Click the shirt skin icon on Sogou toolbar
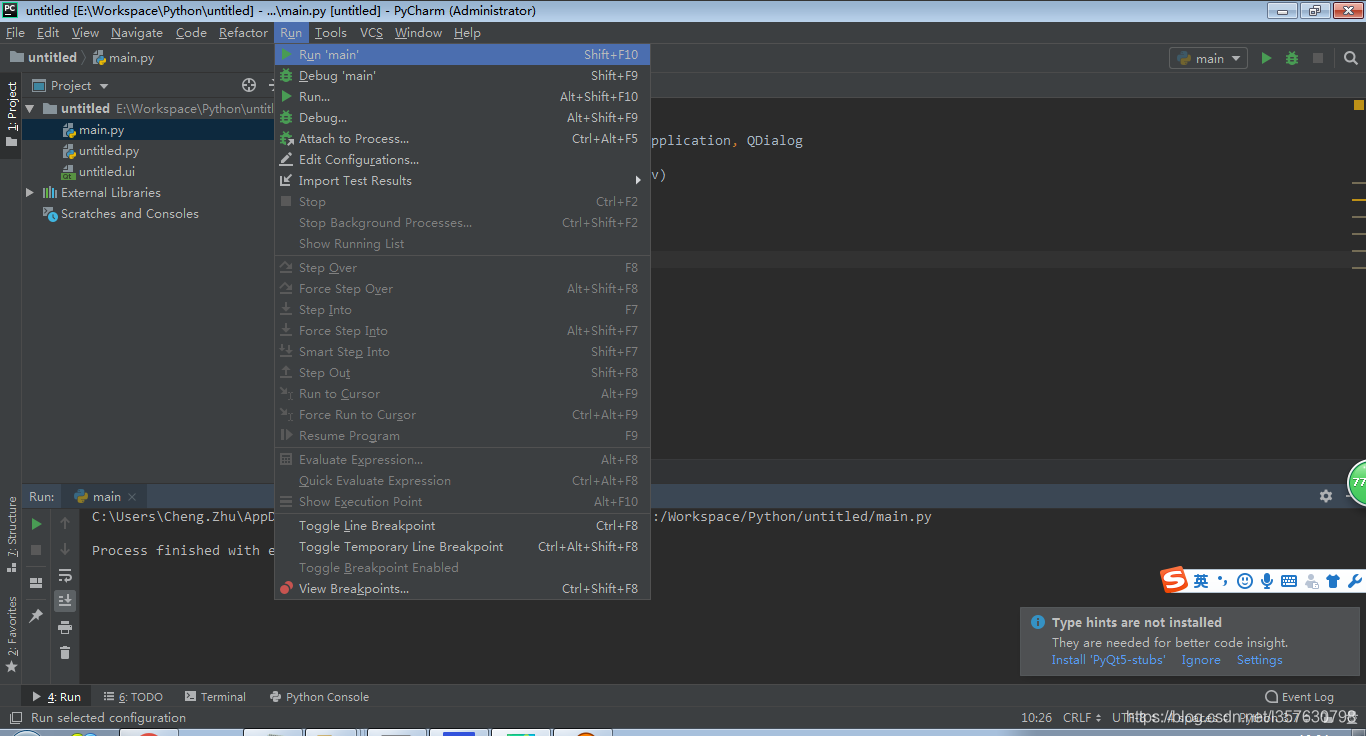This screenshot has height=736, width=1366. tap(1333, 581)
